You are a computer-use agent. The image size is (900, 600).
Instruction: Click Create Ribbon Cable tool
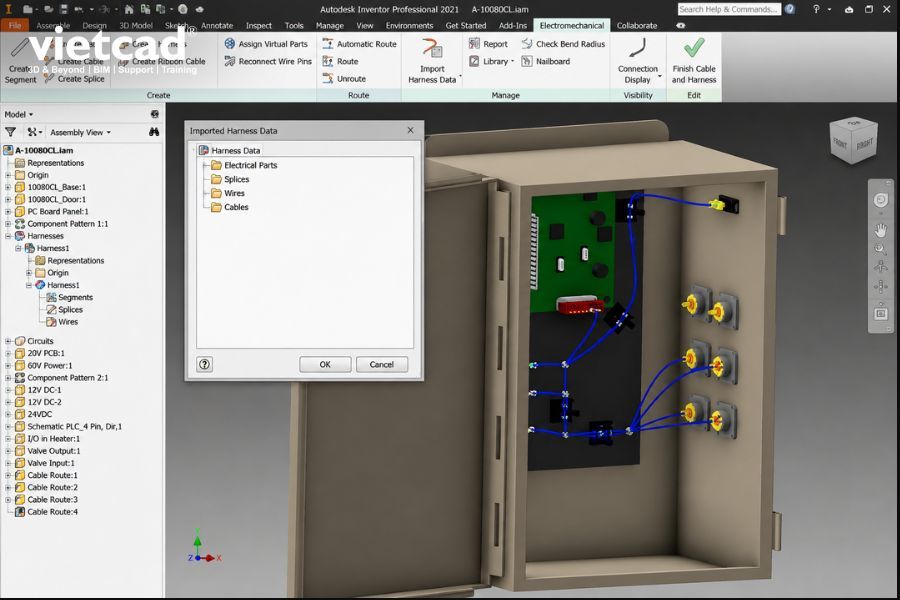point(162,61)
